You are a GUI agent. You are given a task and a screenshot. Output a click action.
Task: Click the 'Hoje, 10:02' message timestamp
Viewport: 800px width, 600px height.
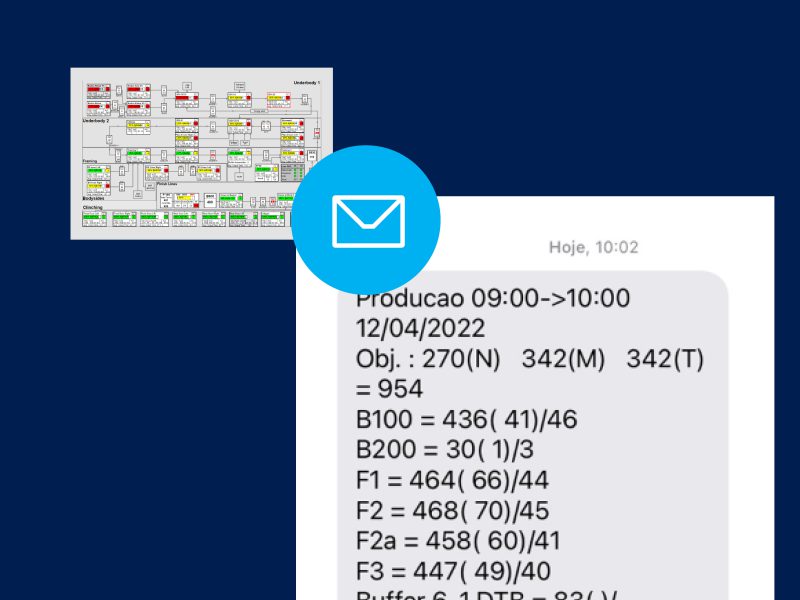coord(593,247)
